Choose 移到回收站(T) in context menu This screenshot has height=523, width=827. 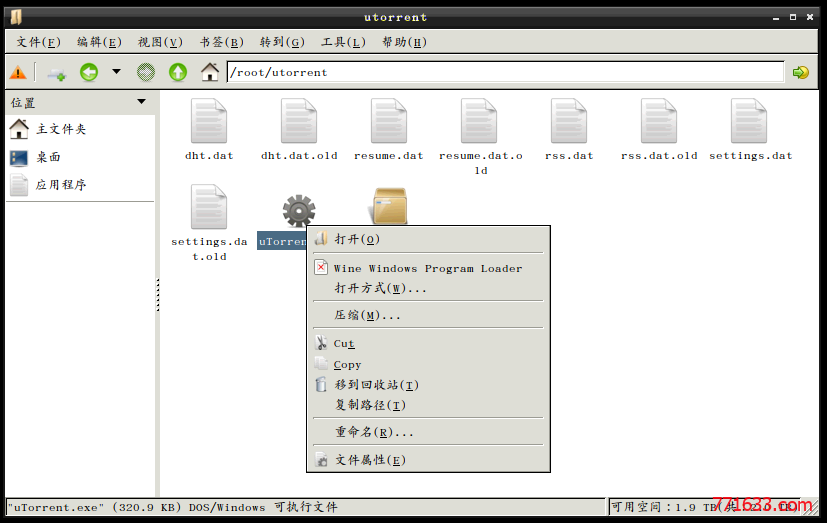click(428, 385)
